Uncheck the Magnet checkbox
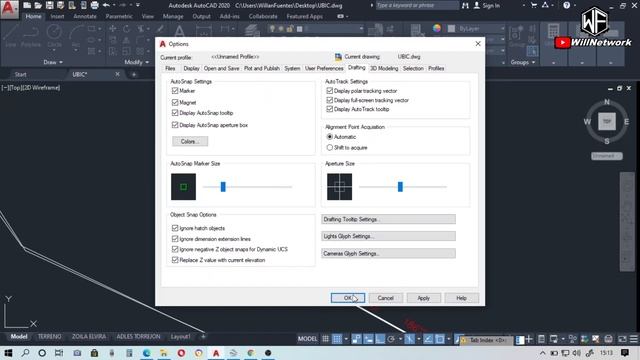This screenshot has width=640, height=360. click(x=175, y=102)
